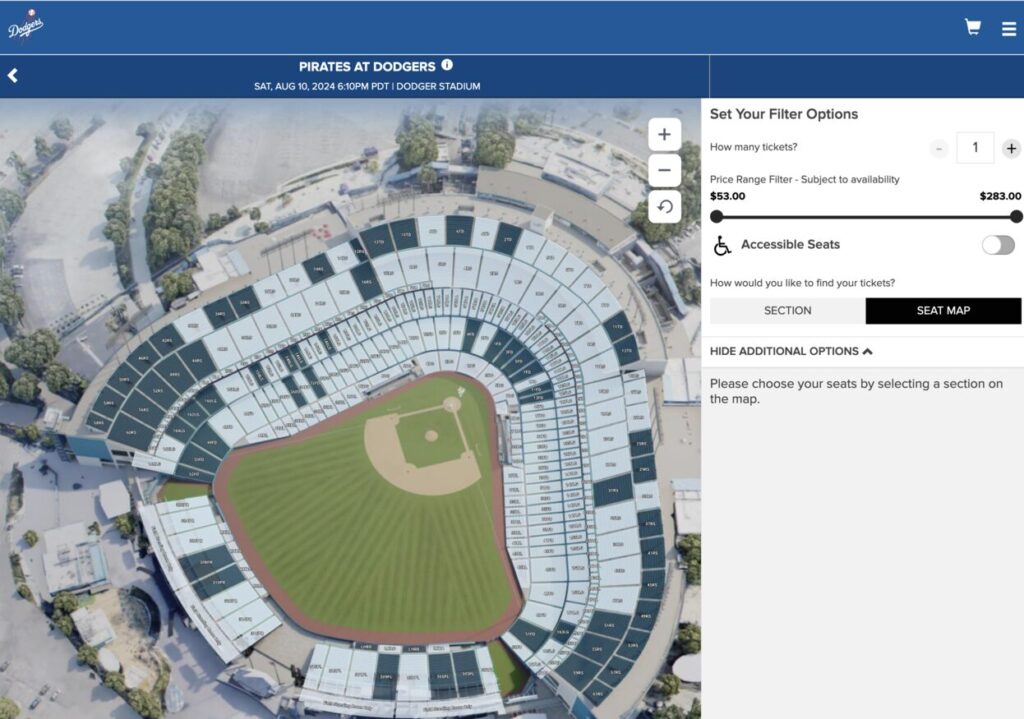Viewport: 1024px width, 719px height.
Task: Enable the Accessible Seats toggle
Action: click(x=997, y=245)
